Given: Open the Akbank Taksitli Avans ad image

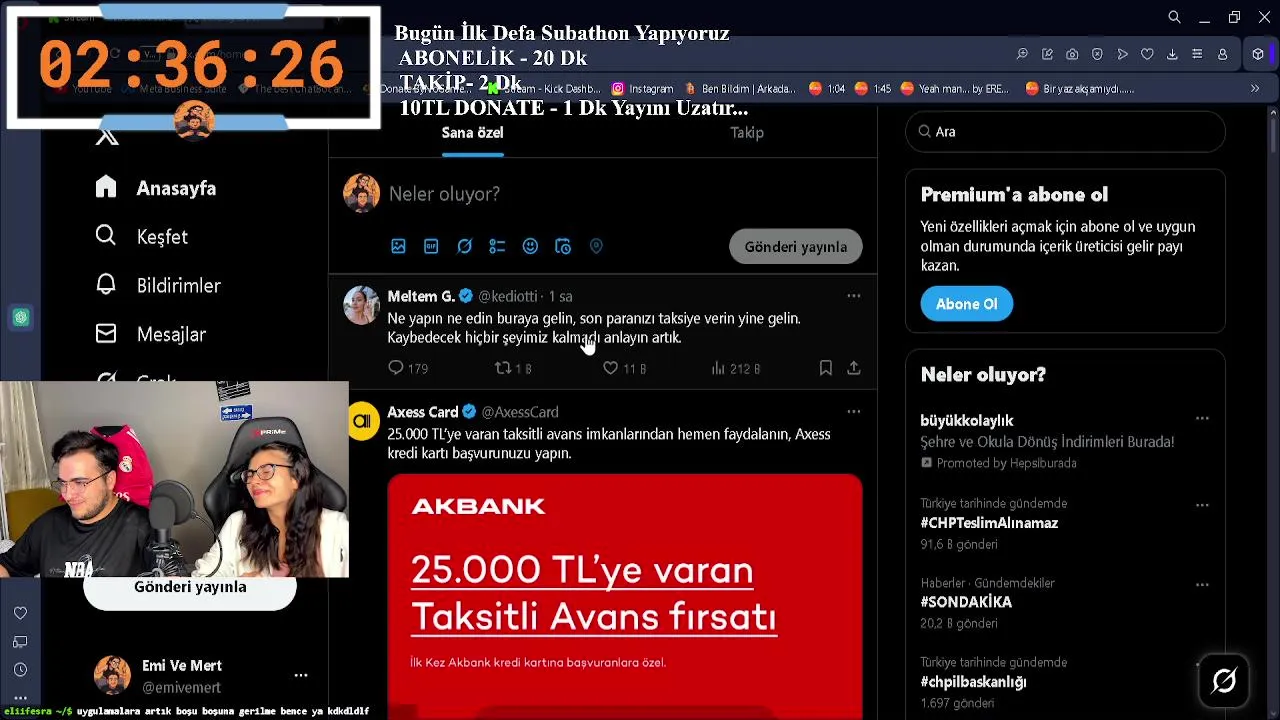Looking at the screenshot, I should tap(624, 596).
